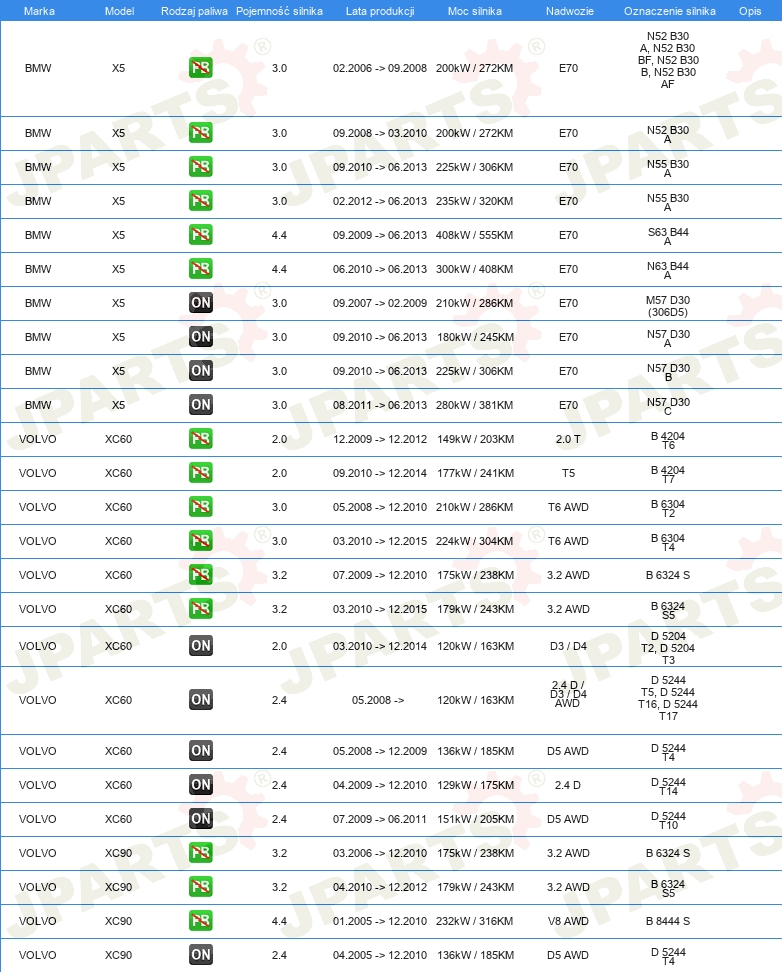Select ON diesel icon in N57 D30 B row
The image size is (782, 972).
[x=200, y=371]
